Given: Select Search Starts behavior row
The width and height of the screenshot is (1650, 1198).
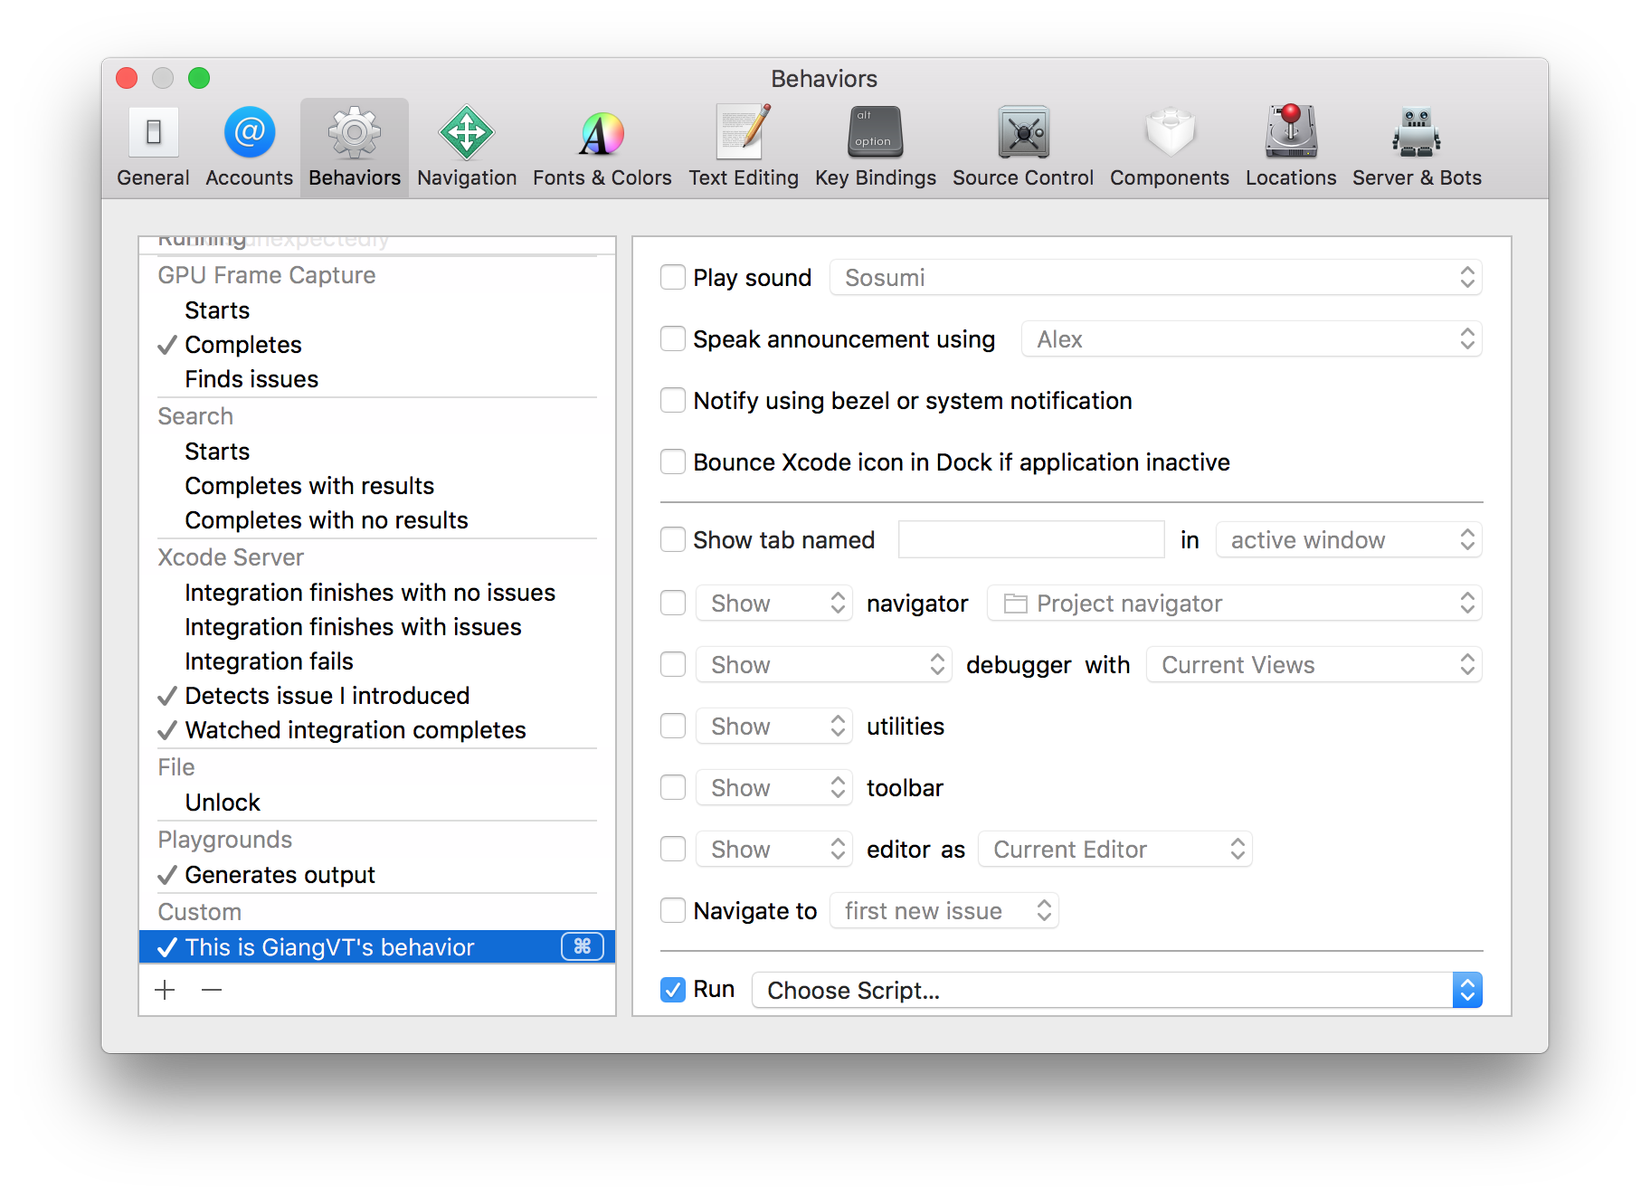Looking at the screenshot, I should (x=377, y=451).
